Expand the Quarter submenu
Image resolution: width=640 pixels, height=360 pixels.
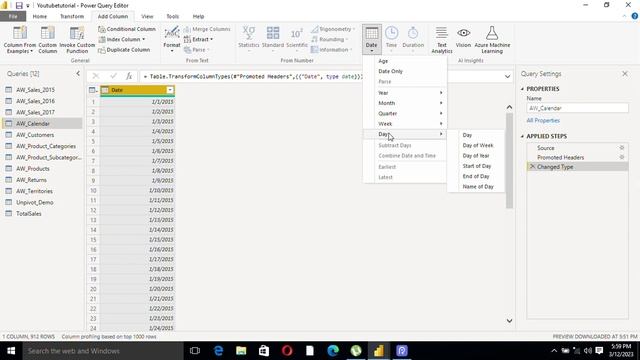tap(405, 113)
